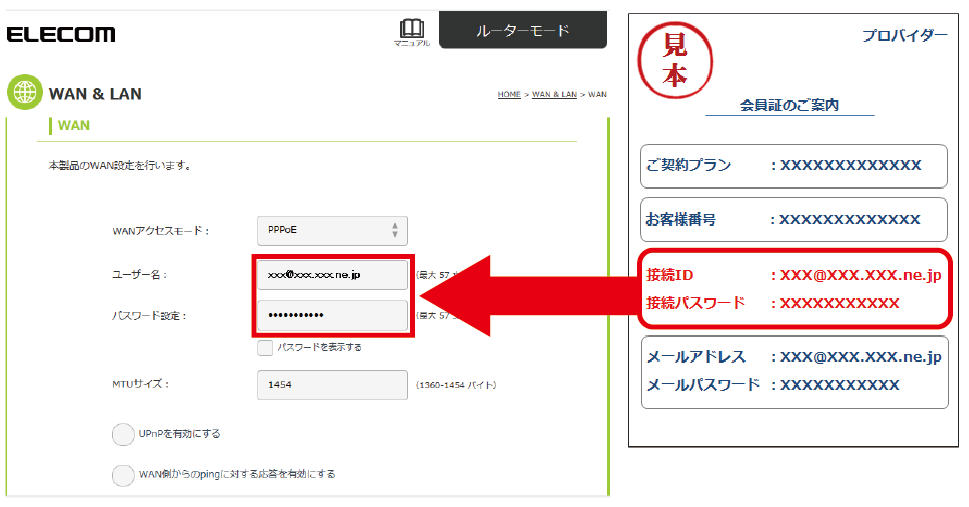Image resolution: width=969 pixels, height=507 pixels.
Task: Toggle WAN-side ping response option
Action: click(123, 475)
